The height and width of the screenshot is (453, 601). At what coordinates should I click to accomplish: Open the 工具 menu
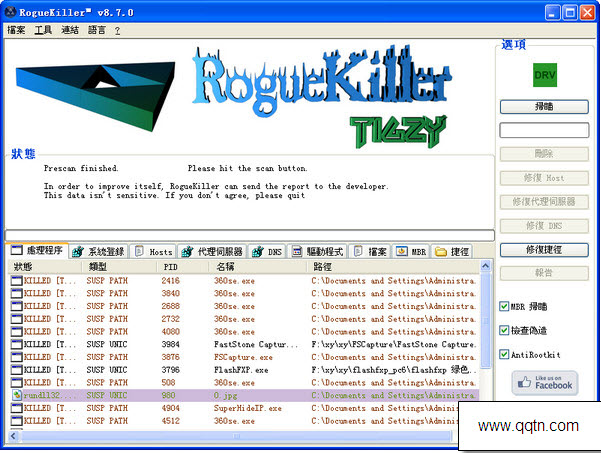coord(43,30)
